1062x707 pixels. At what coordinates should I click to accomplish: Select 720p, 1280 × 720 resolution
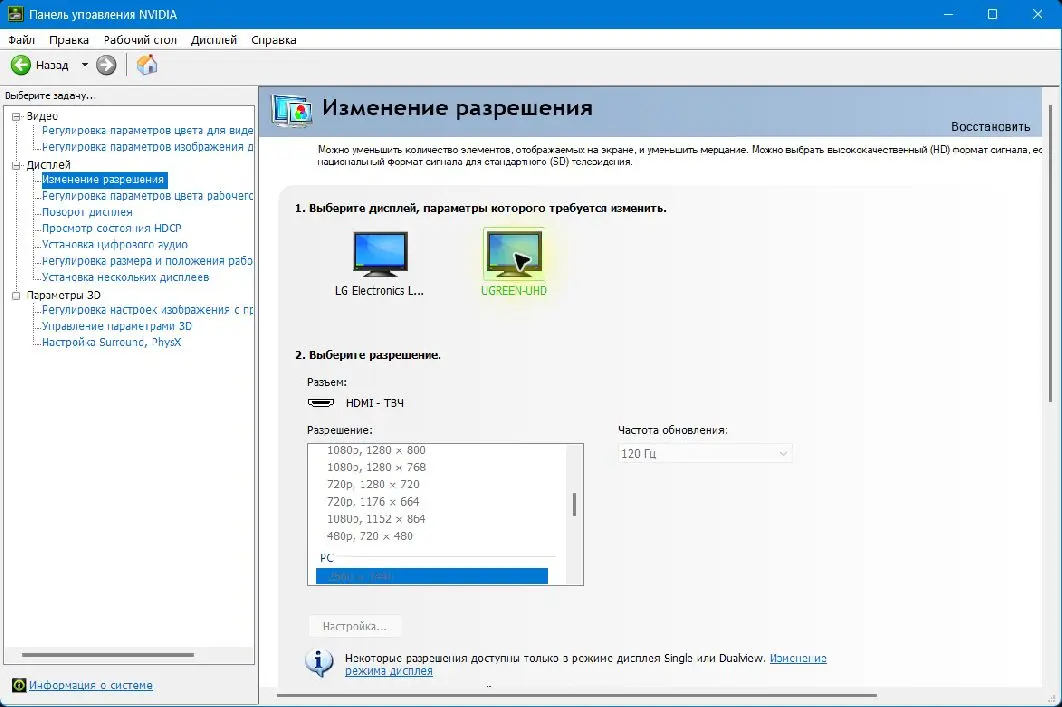(373, 484)
